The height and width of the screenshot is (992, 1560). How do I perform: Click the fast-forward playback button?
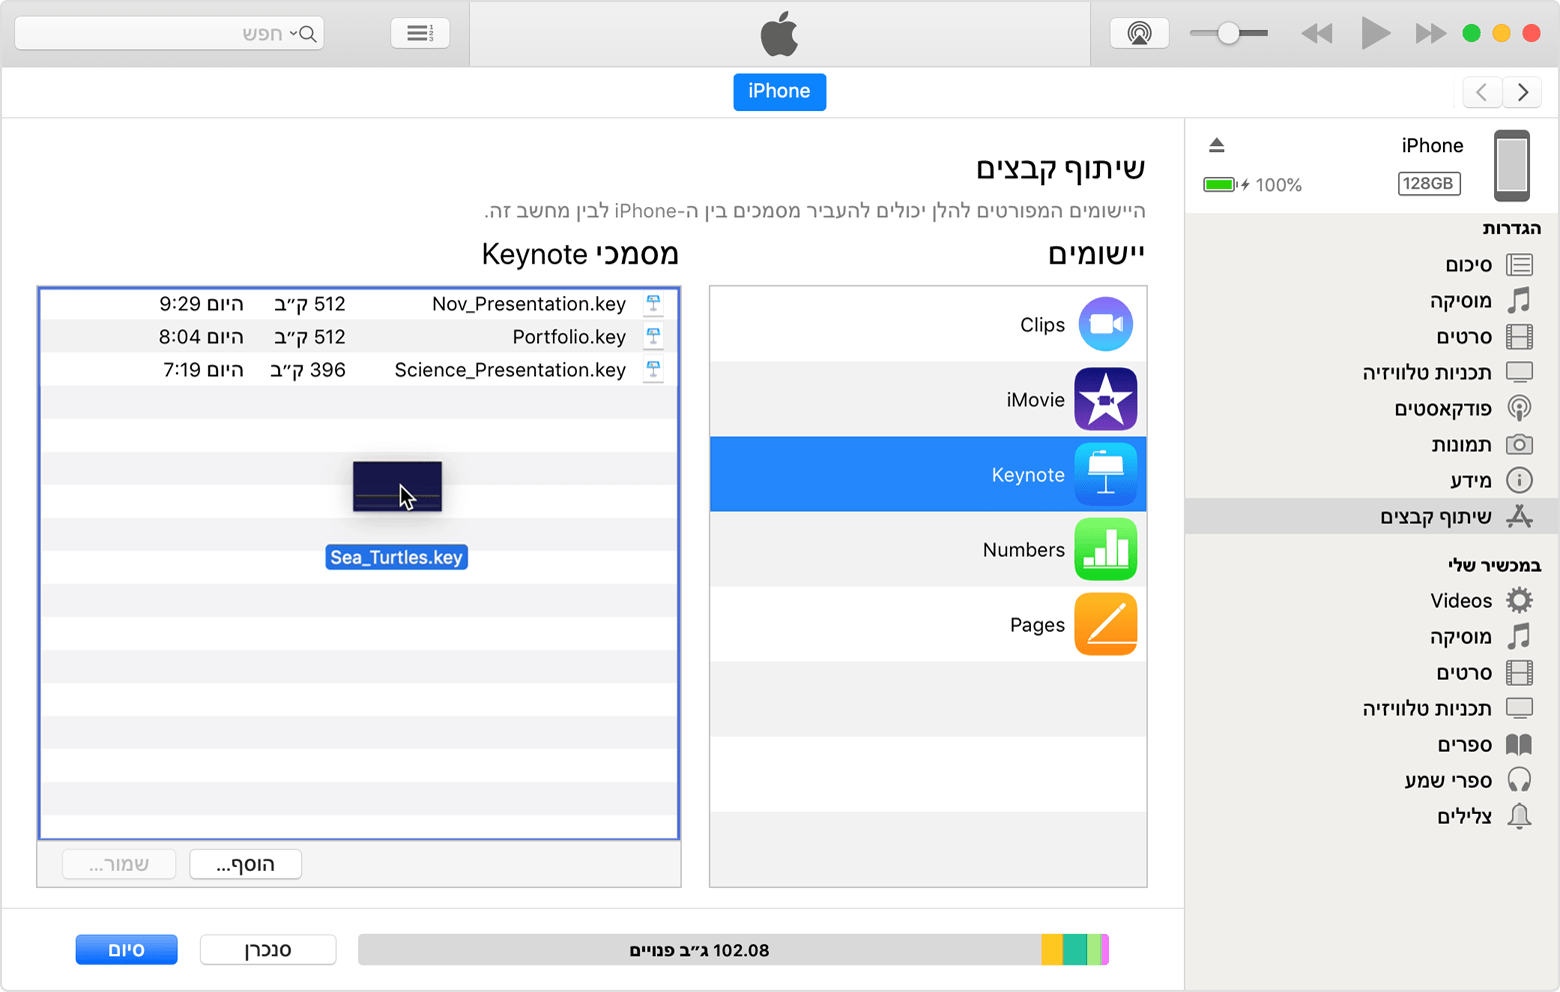(1430, 34)
